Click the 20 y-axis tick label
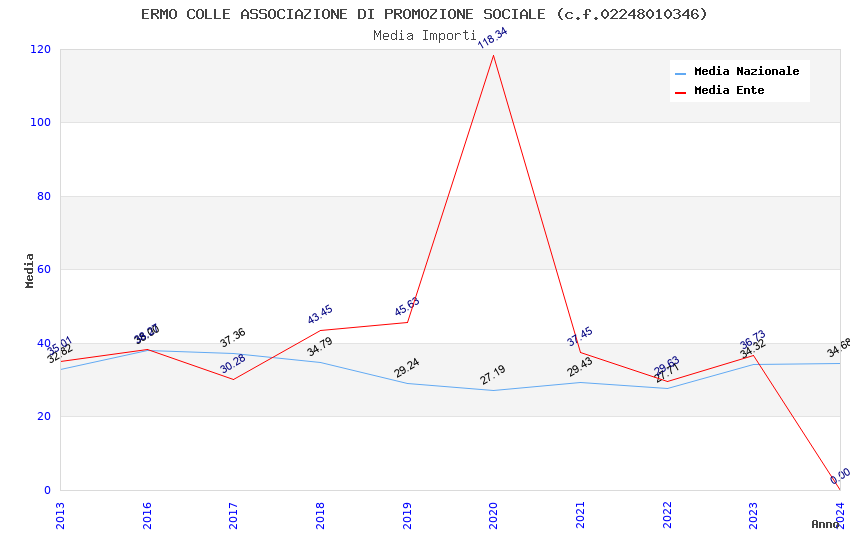 (44, 416)
